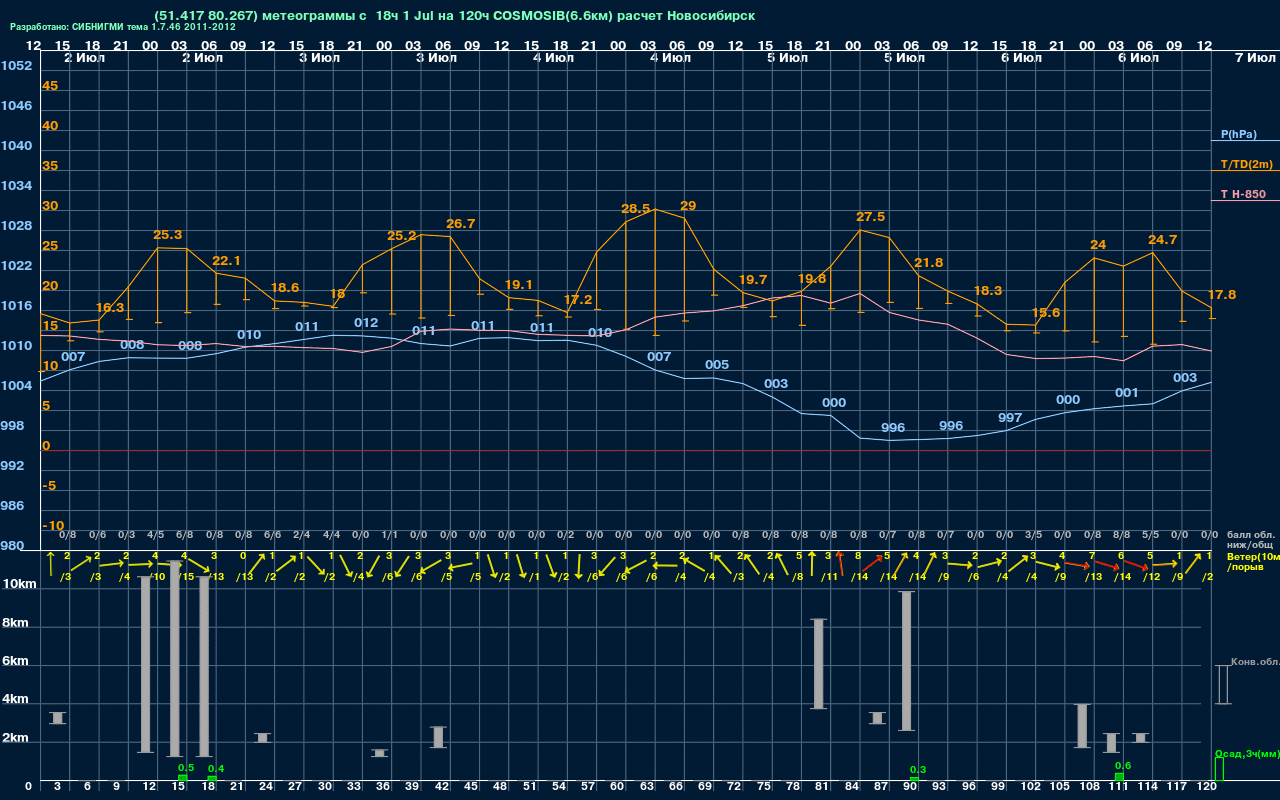Click the 005 pressure value label
This screenshot has width=1280, height=800.
[x=717, y=365]
